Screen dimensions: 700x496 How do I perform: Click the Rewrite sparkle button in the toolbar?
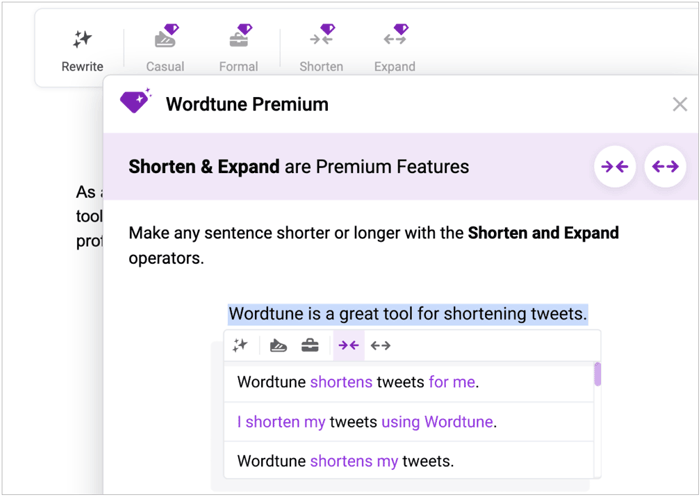[x=82, y=48]
